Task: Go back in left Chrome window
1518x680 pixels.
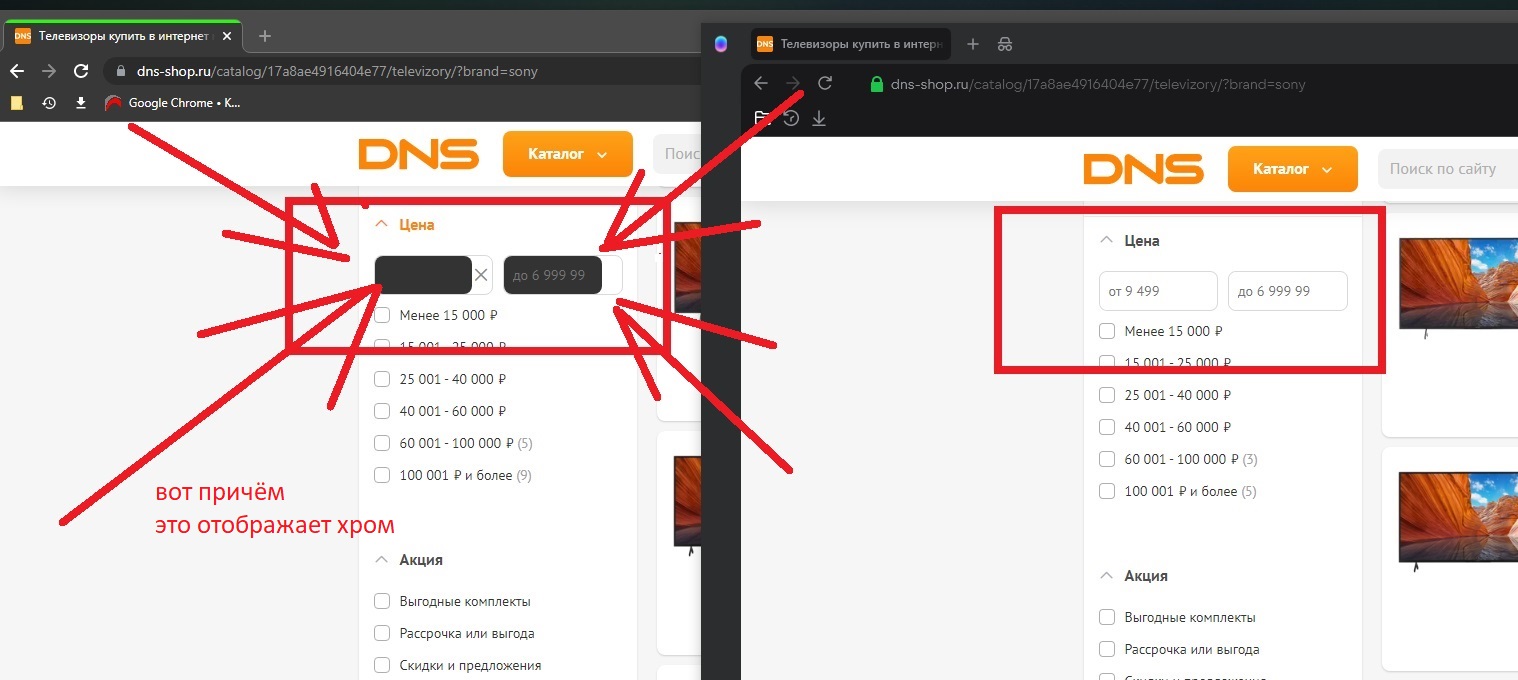Action: (17, 71)
